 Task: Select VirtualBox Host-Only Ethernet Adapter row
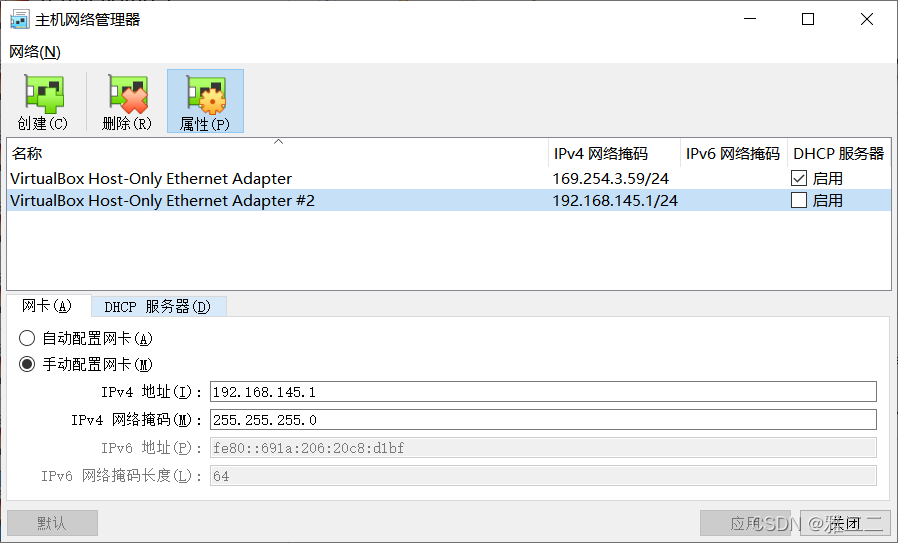pos(449,179)
